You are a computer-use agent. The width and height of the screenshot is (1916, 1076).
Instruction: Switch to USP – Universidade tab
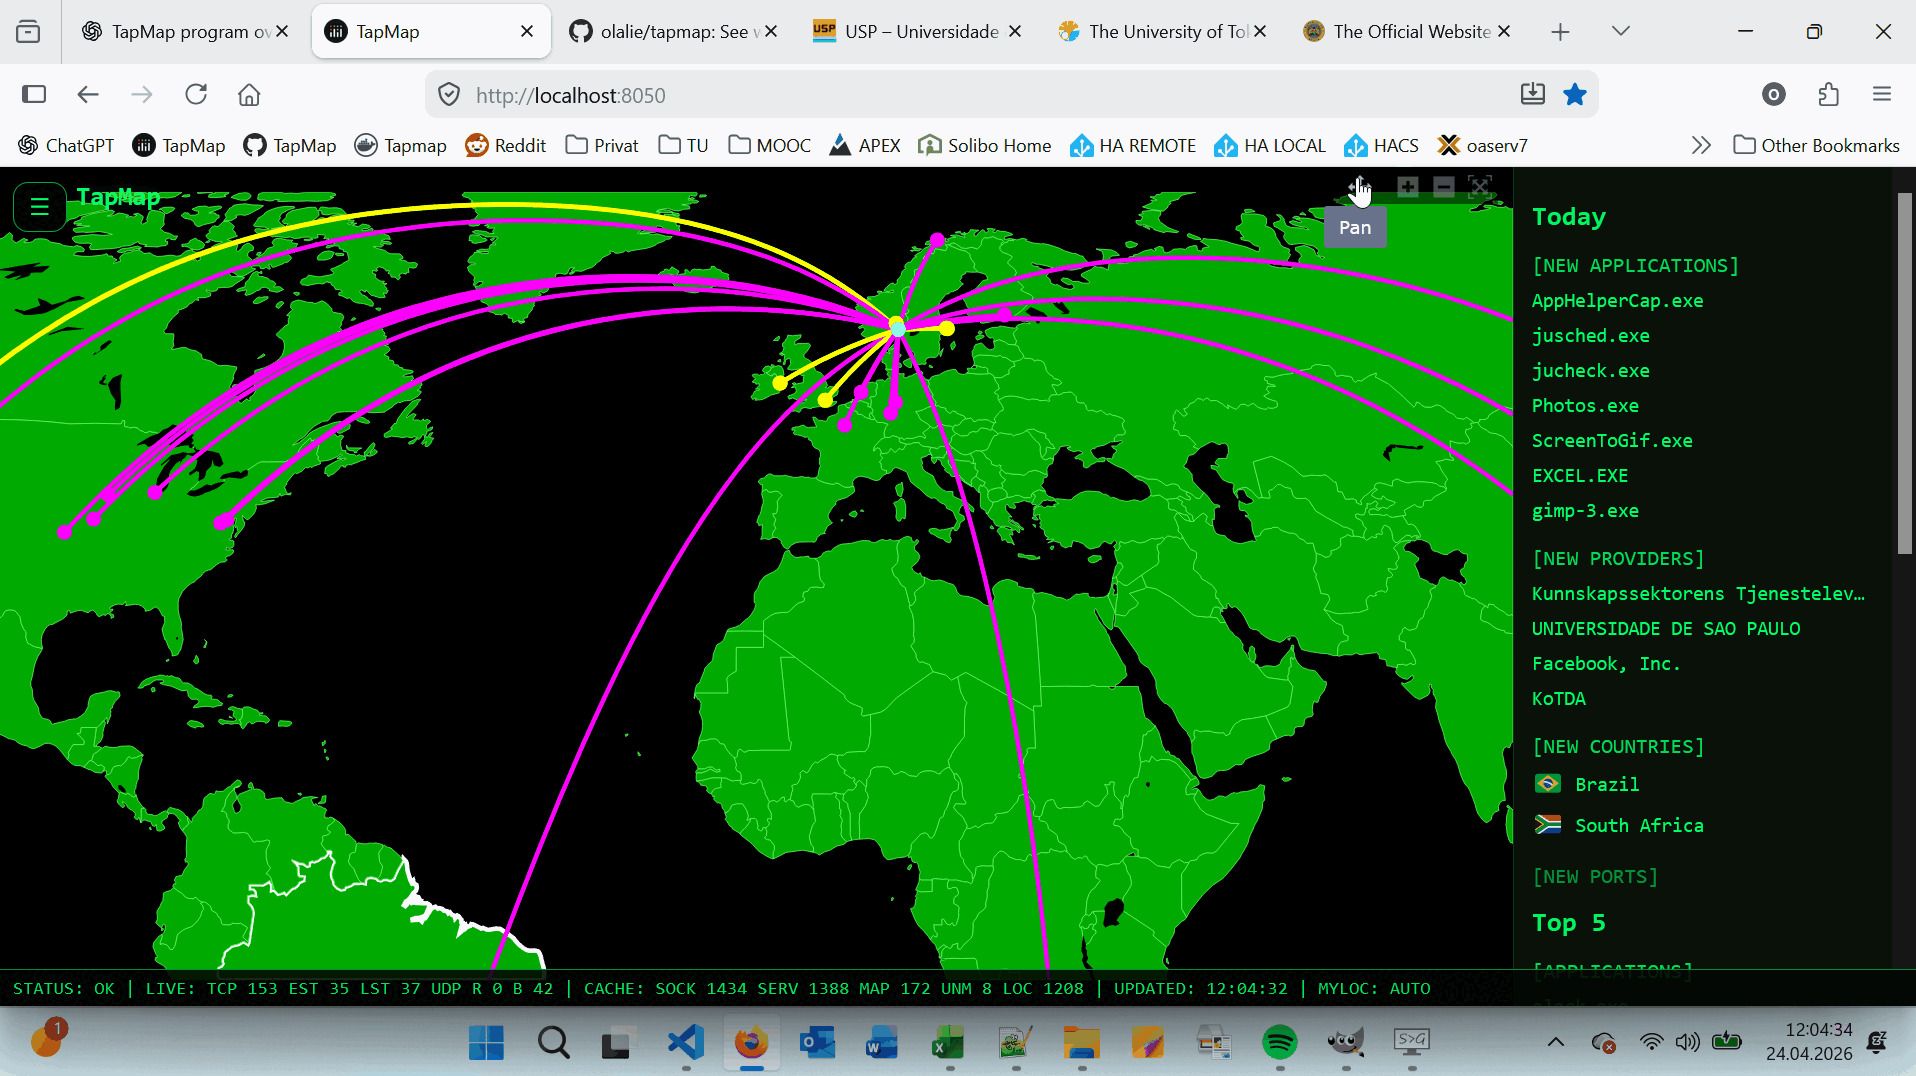[918, 31]
